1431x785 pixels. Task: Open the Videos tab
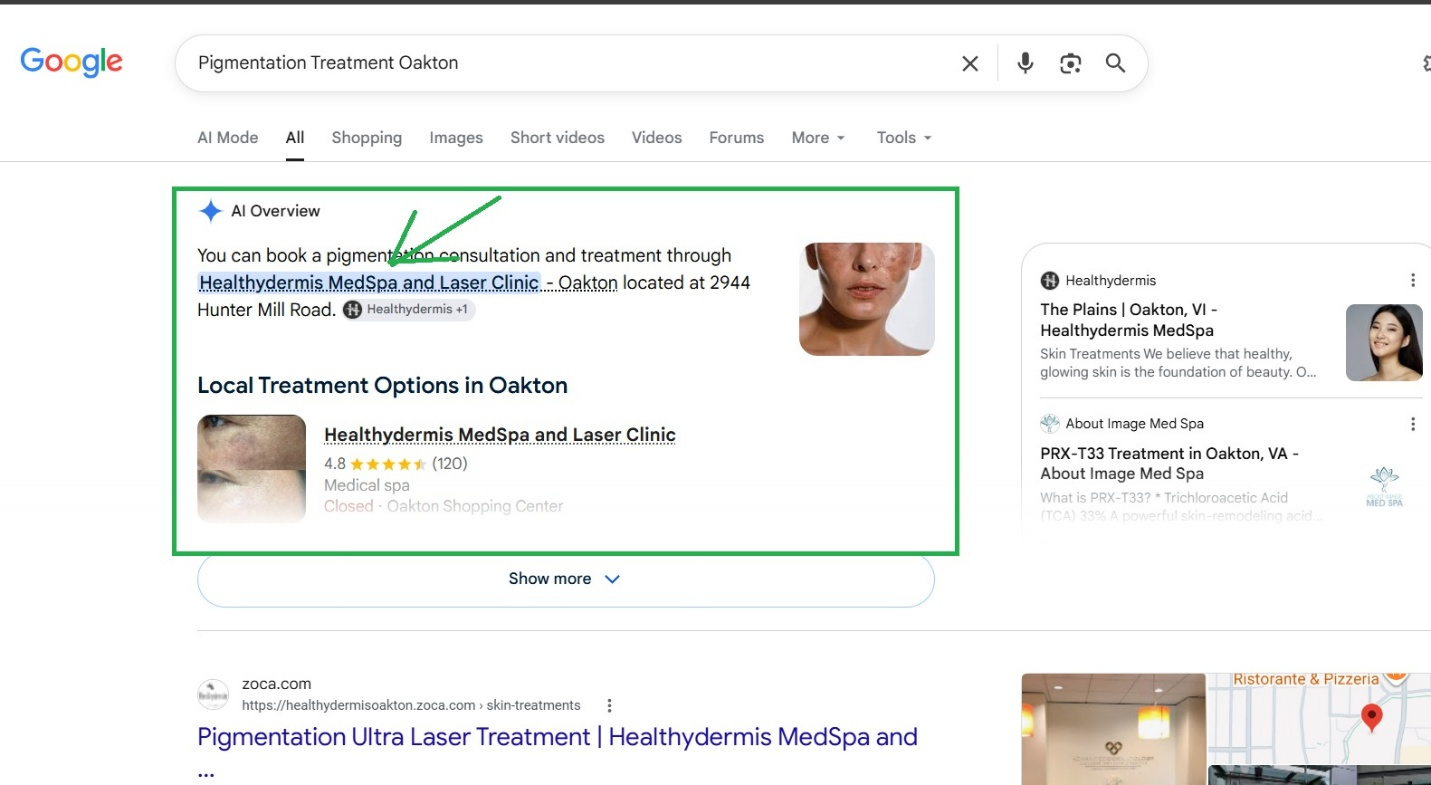click(x=657, y=138)
